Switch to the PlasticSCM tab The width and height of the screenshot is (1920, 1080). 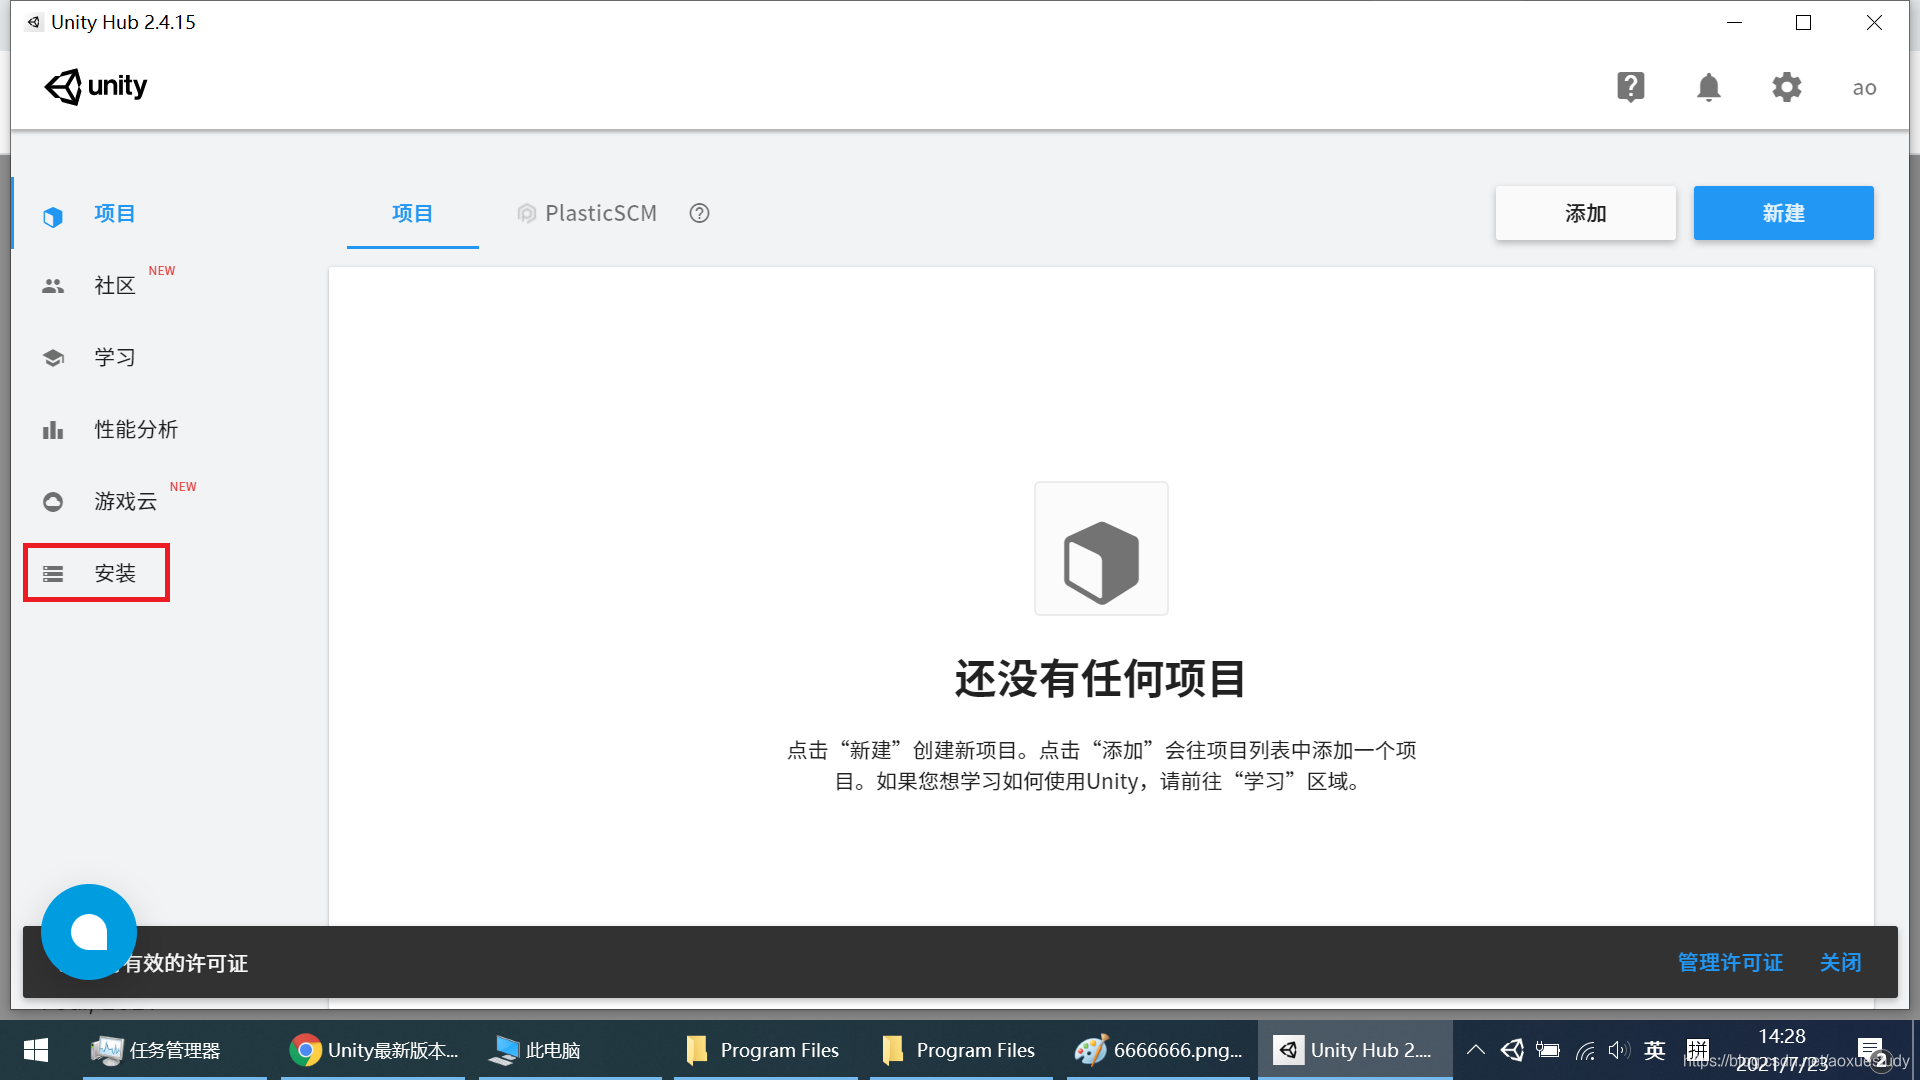pos(587,213)
